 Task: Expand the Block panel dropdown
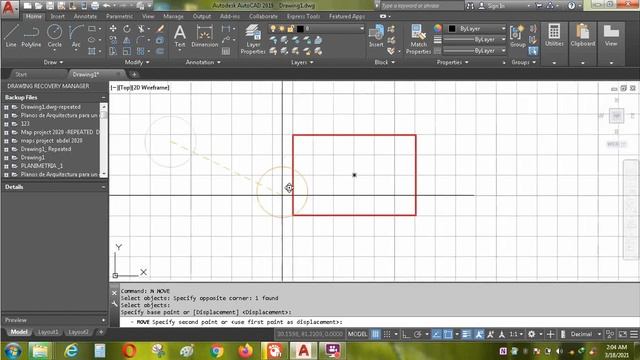(384, 62)
